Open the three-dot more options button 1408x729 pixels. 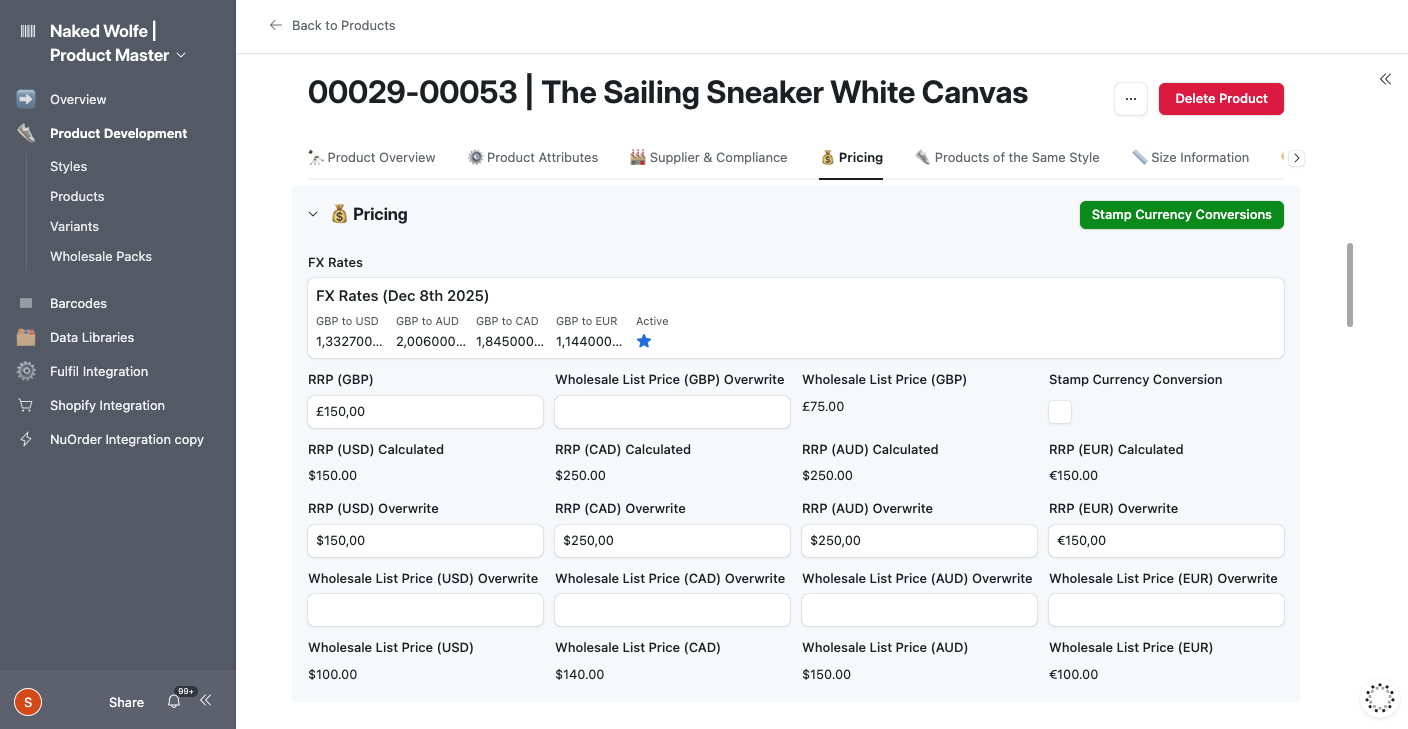pyautogui.click(x=1131, y=99)
